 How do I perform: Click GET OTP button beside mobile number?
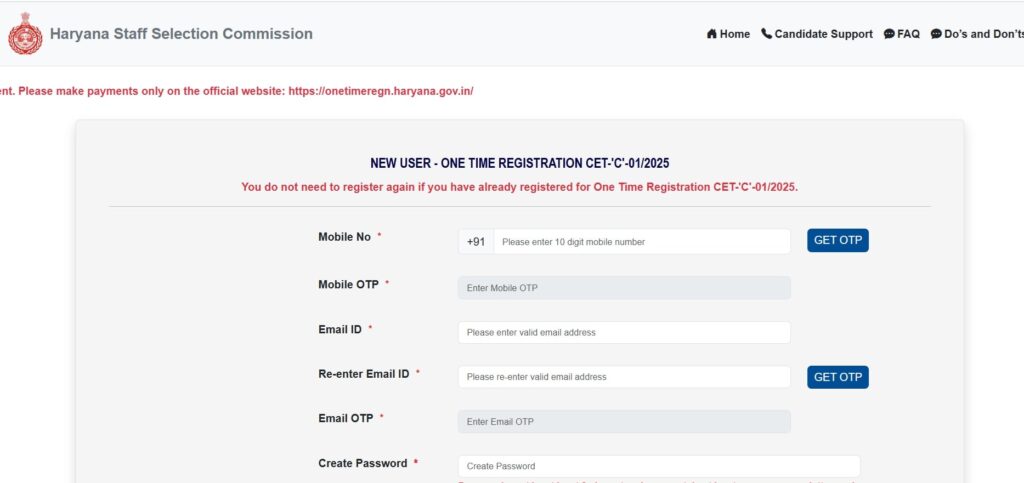coord(838,240)
